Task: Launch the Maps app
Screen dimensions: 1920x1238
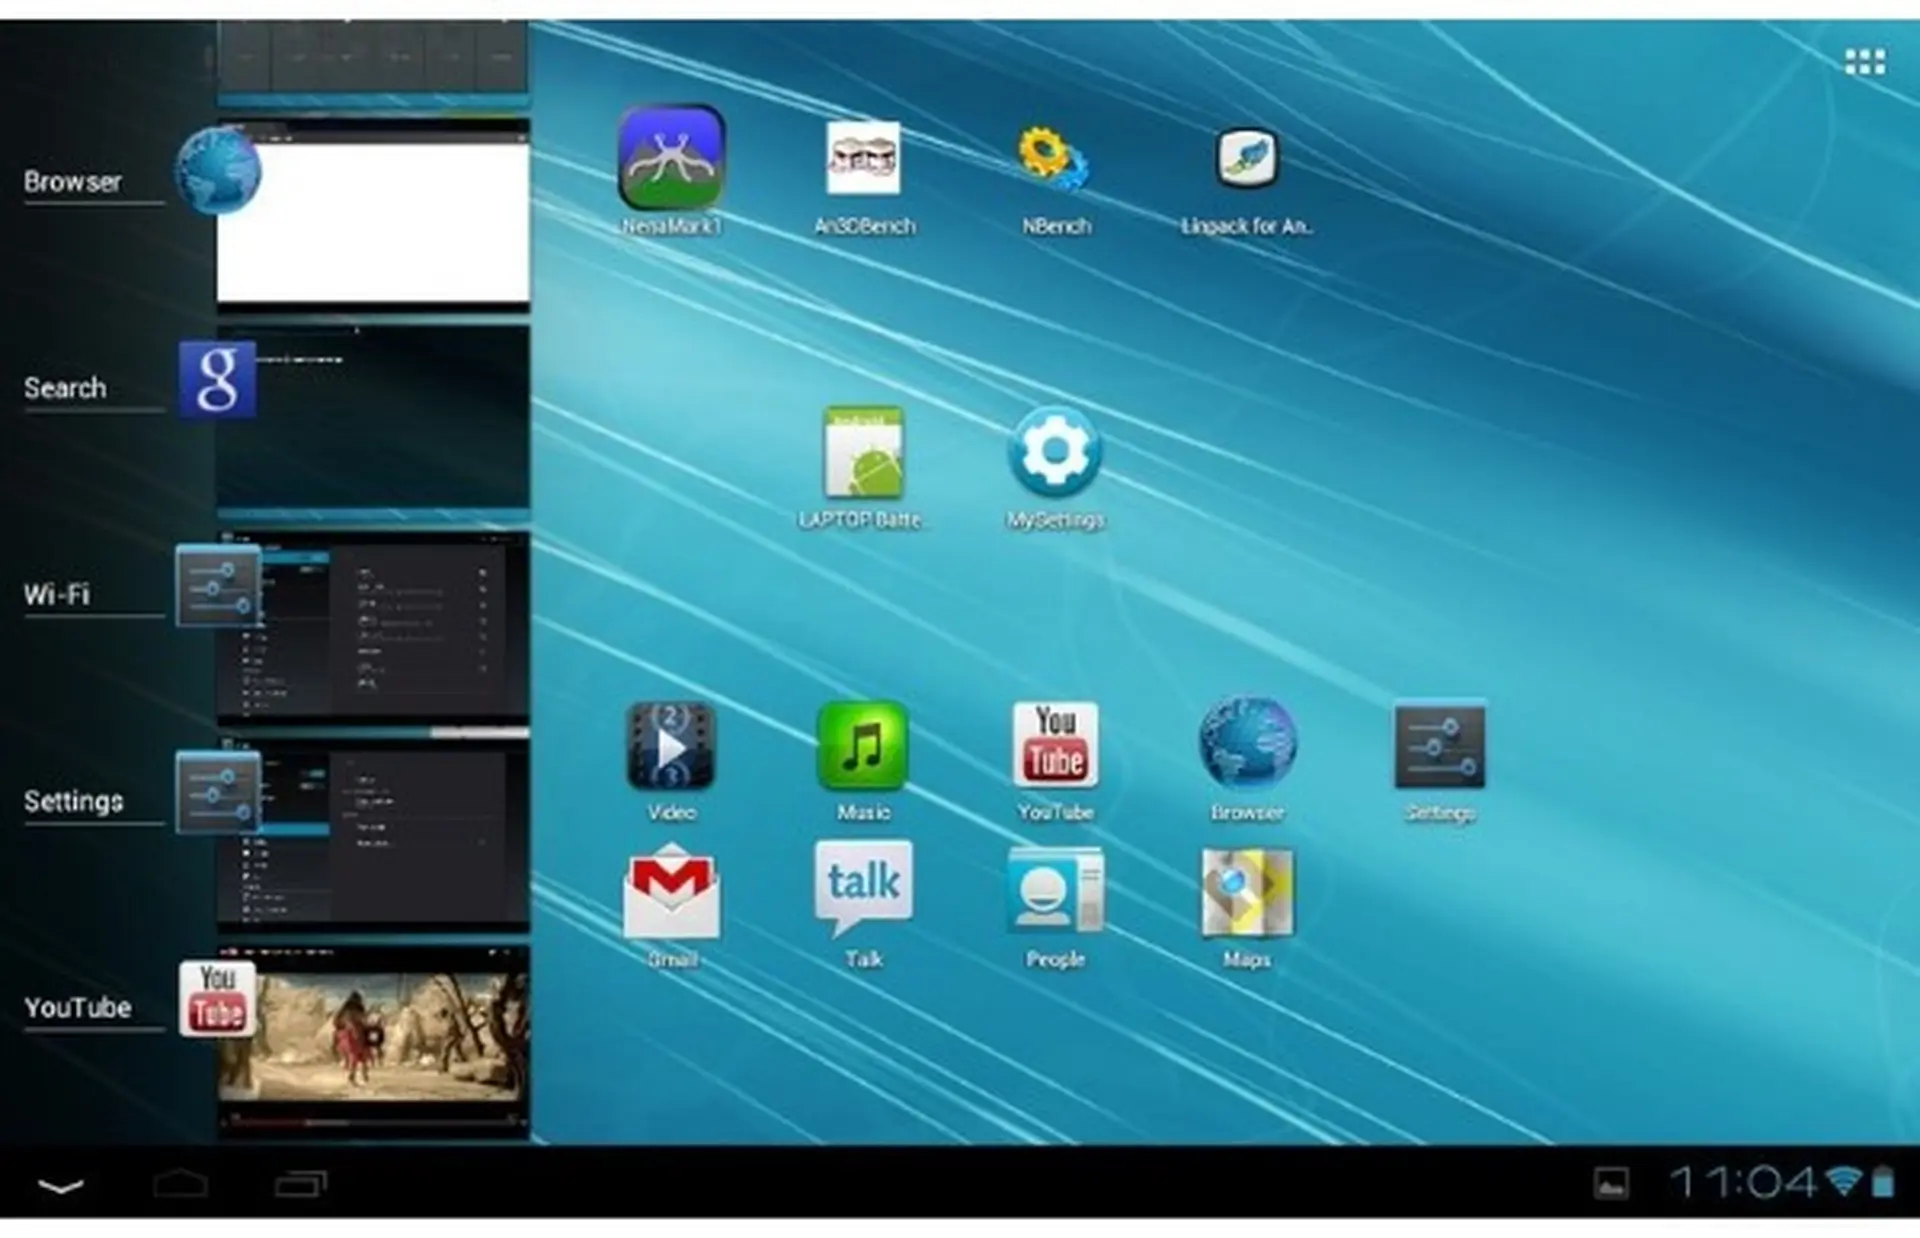Action: (x=1247, y=892)
